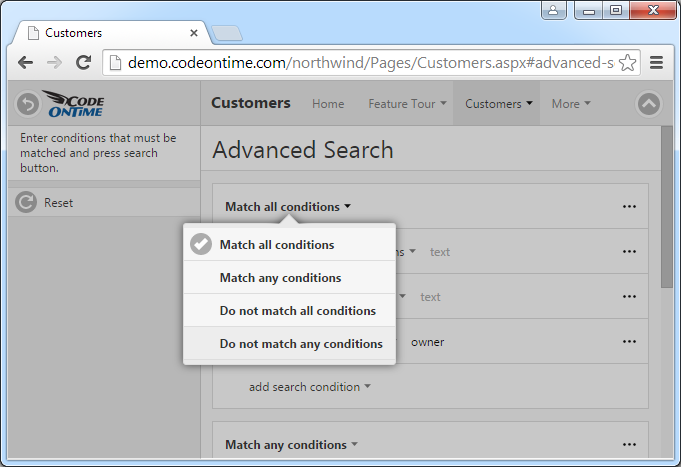Click the browser address bar

click(360, 62)
